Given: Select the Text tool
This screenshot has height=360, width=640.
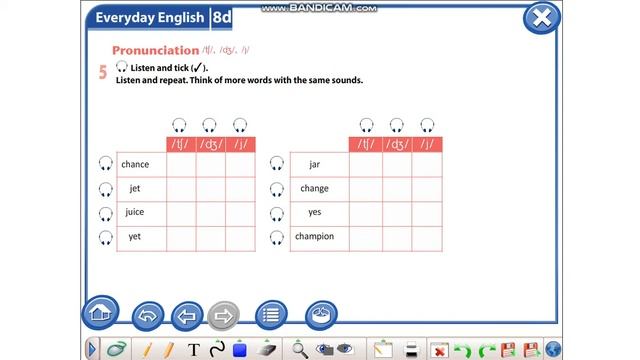Looking at the screenshot, I should [194, 350].
